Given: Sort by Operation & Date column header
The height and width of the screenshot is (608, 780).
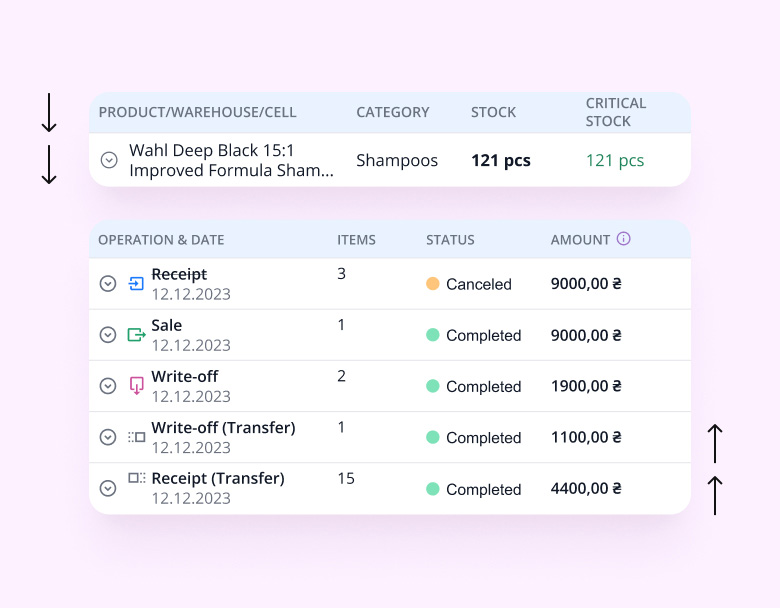Looking at the screenshot, I should click(x=161, y=240).
